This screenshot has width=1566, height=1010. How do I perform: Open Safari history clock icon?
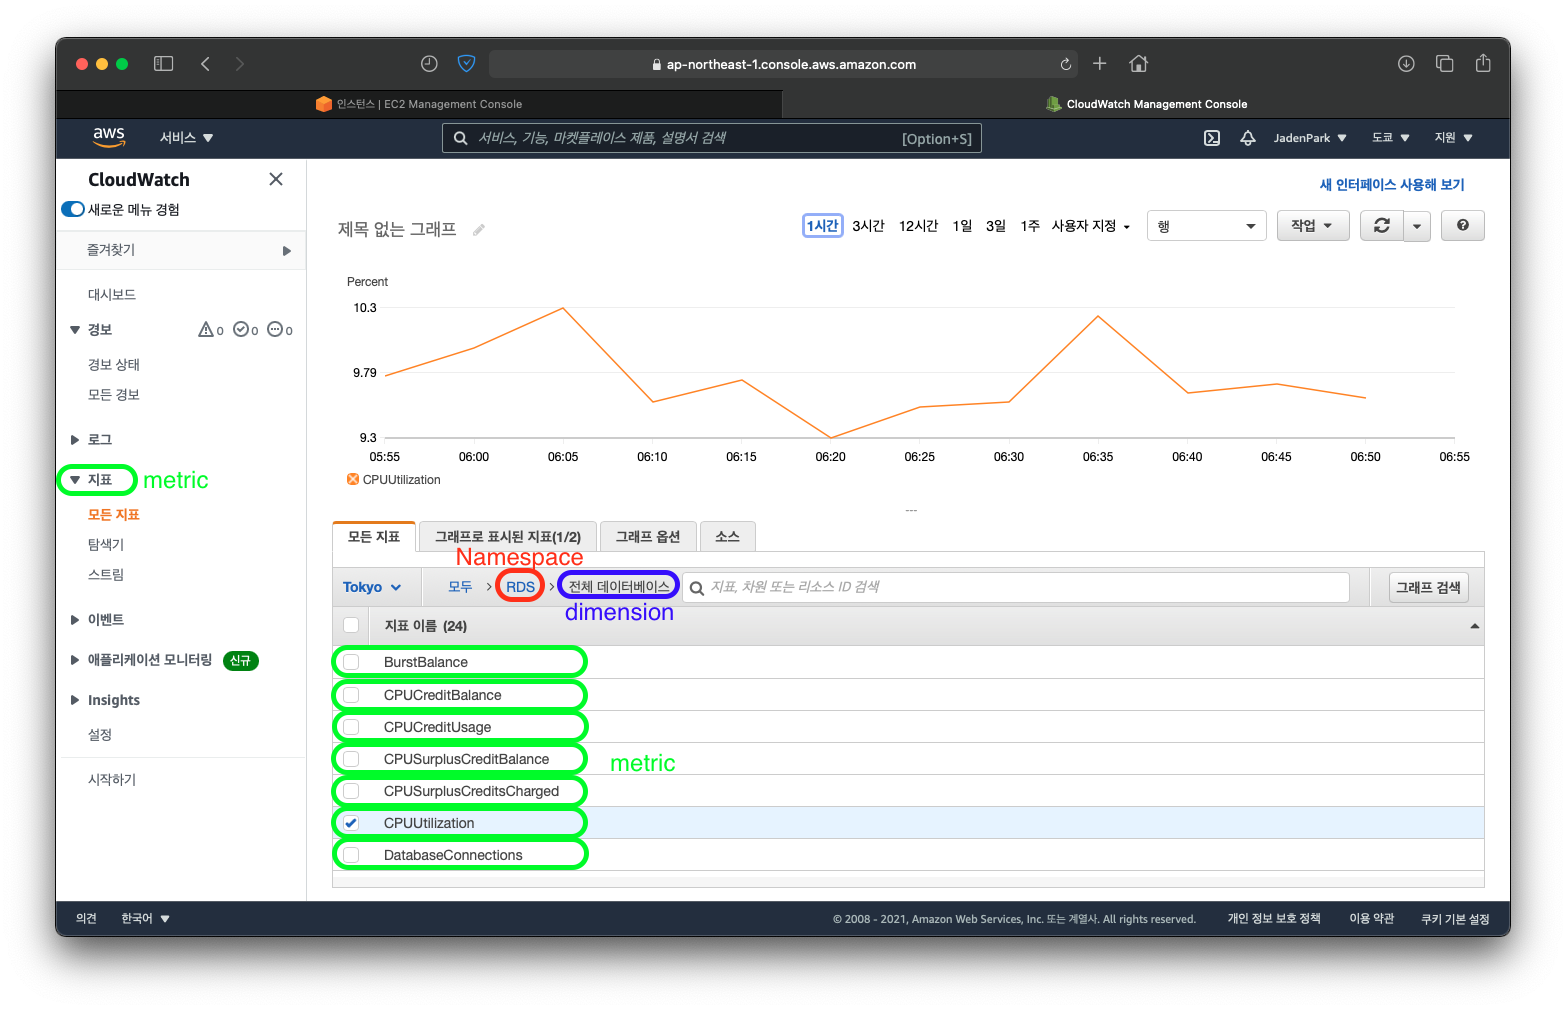[x=429, y=64]
